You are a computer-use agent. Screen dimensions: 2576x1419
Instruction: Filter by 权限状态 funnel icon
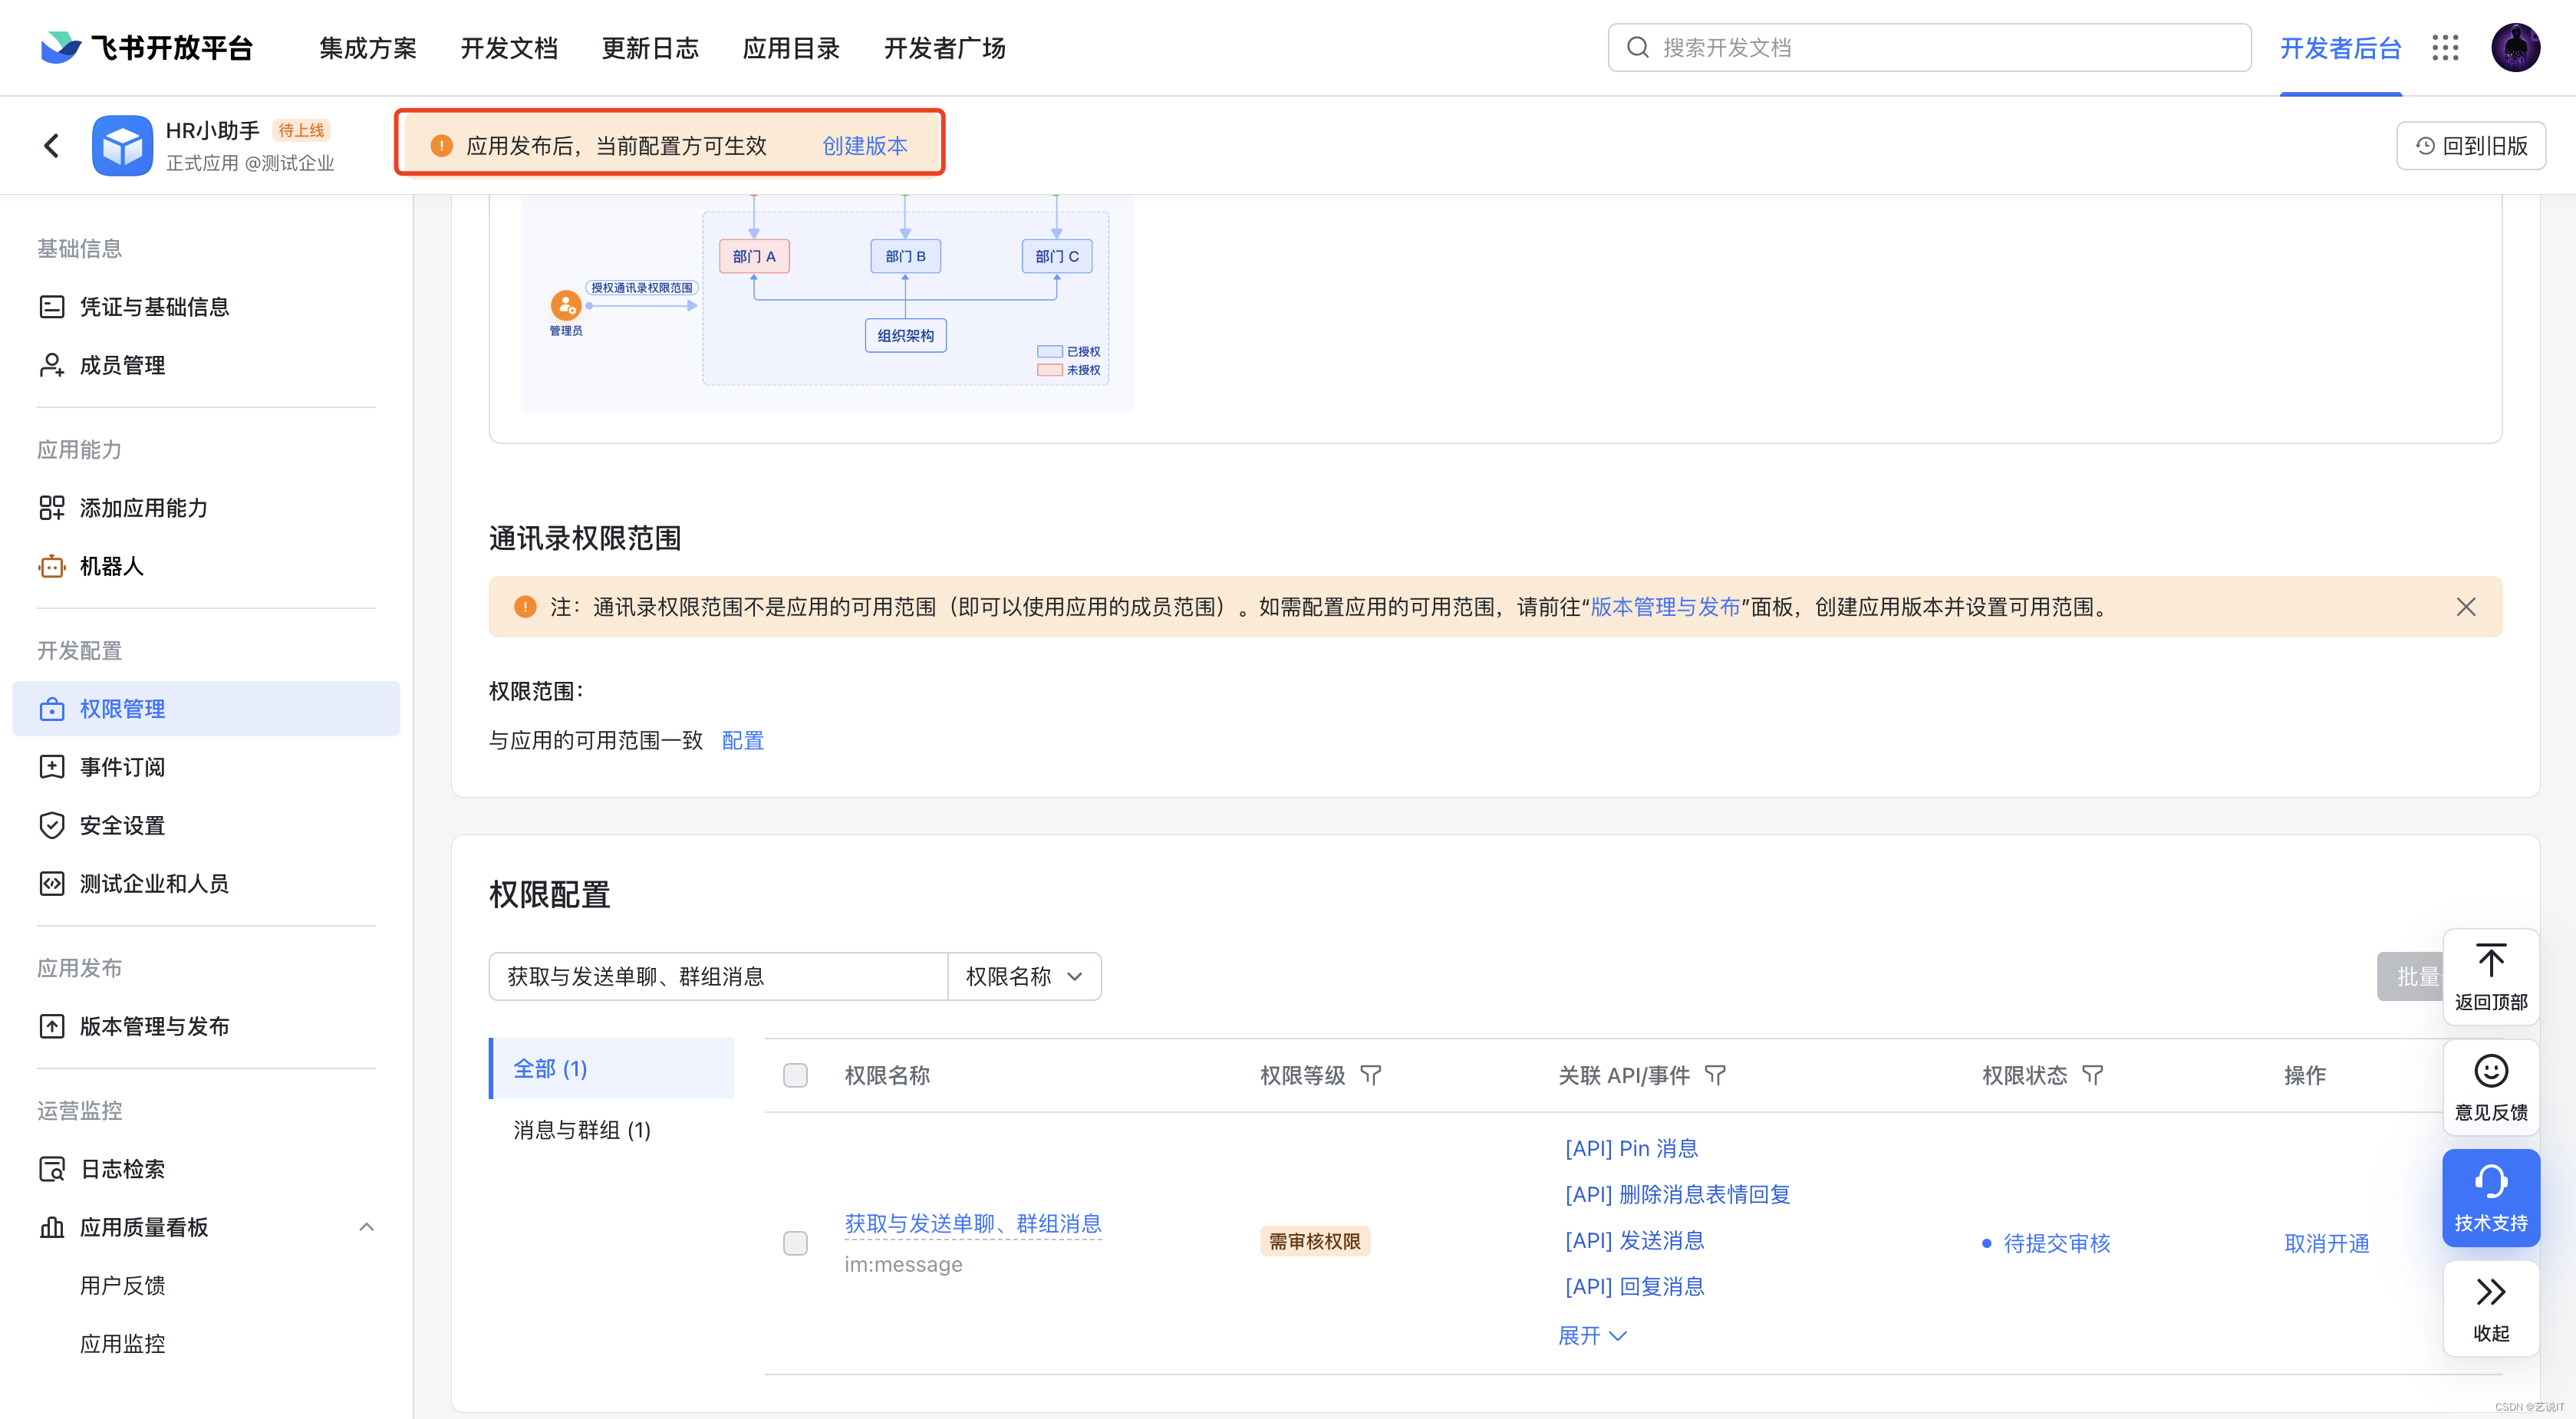pyautogui.click(x=2093, y=1075)
